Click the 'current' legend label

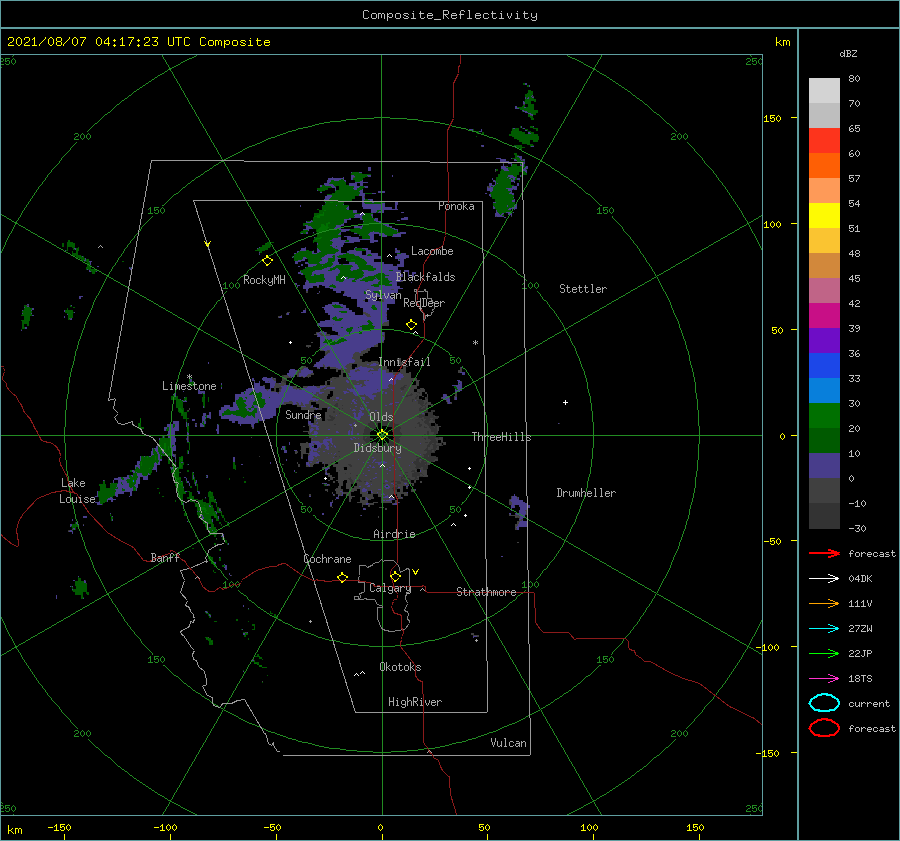coord(869,703)
